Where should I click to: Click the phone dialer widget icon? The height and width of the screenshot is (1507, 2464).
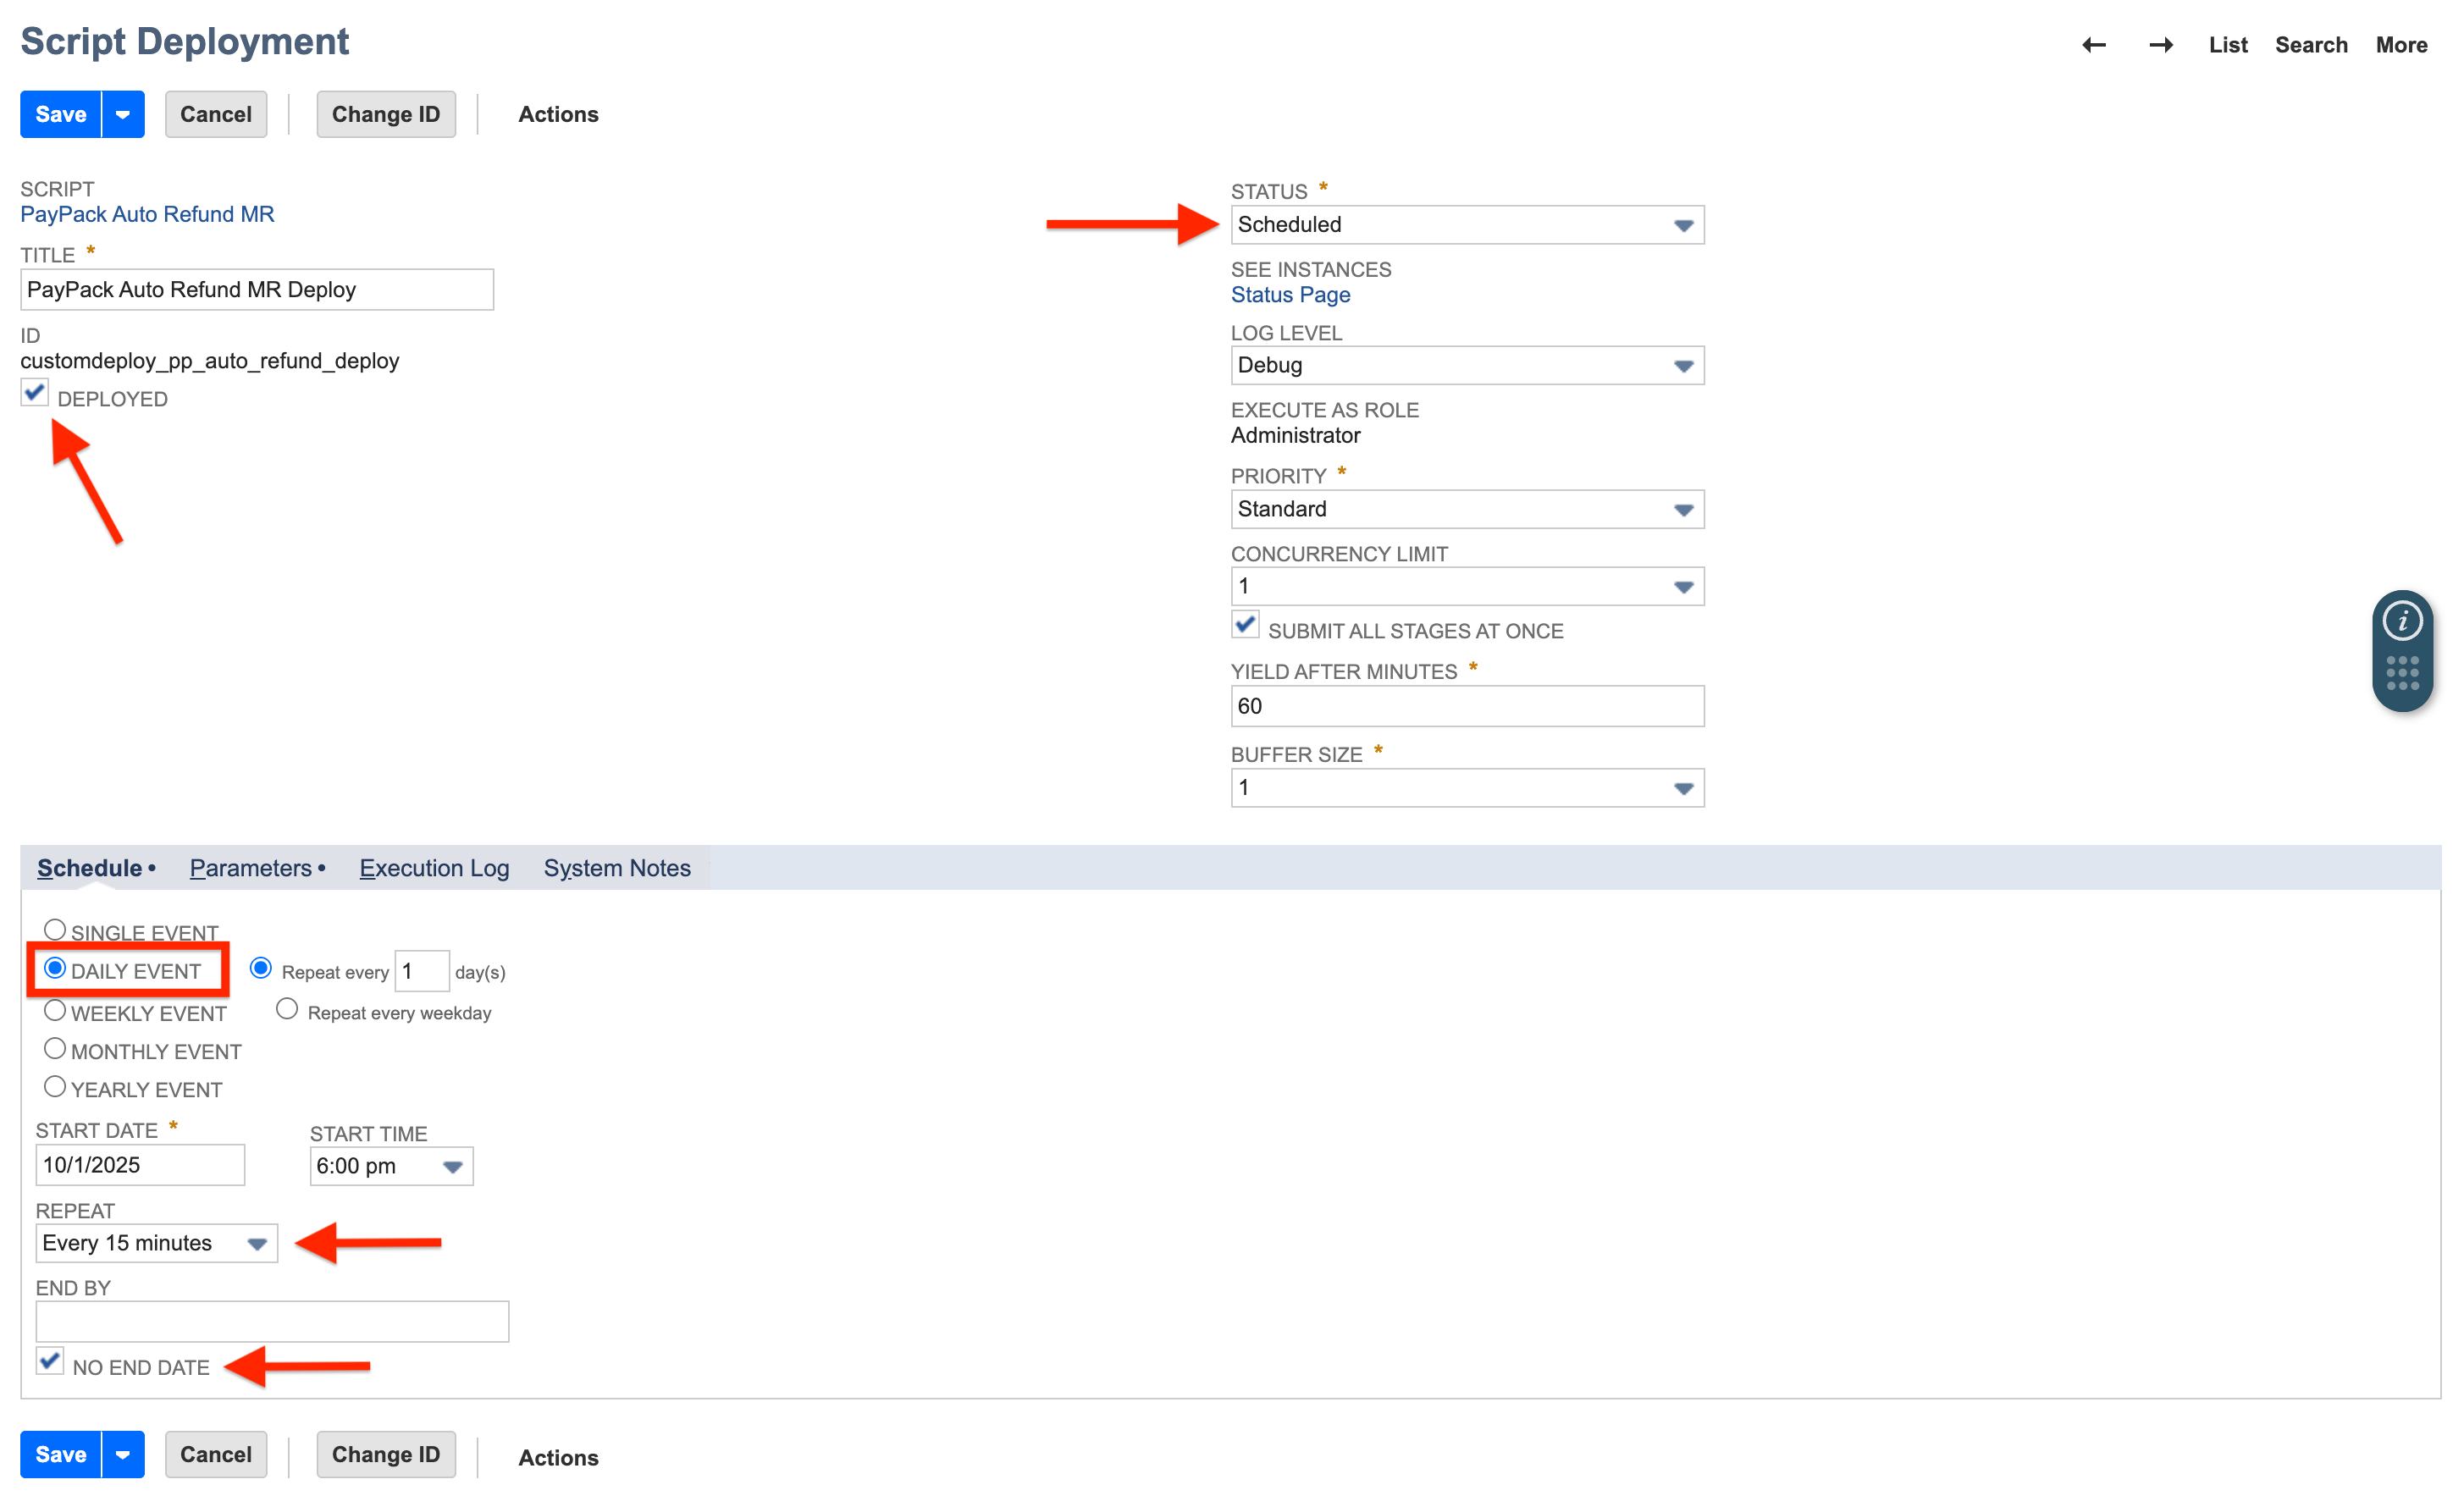2403,672
